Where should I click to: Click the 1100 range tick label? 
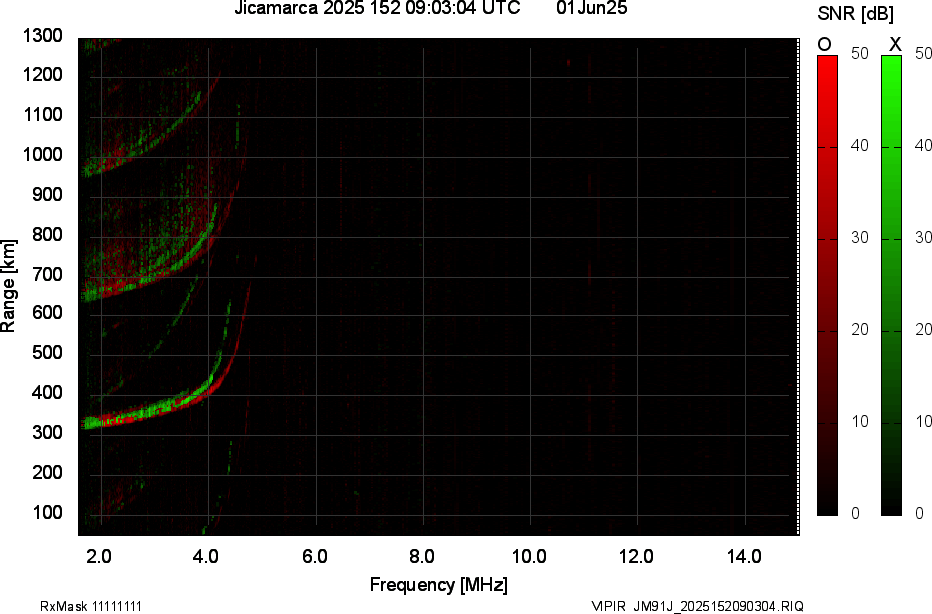tap(43, 115)
